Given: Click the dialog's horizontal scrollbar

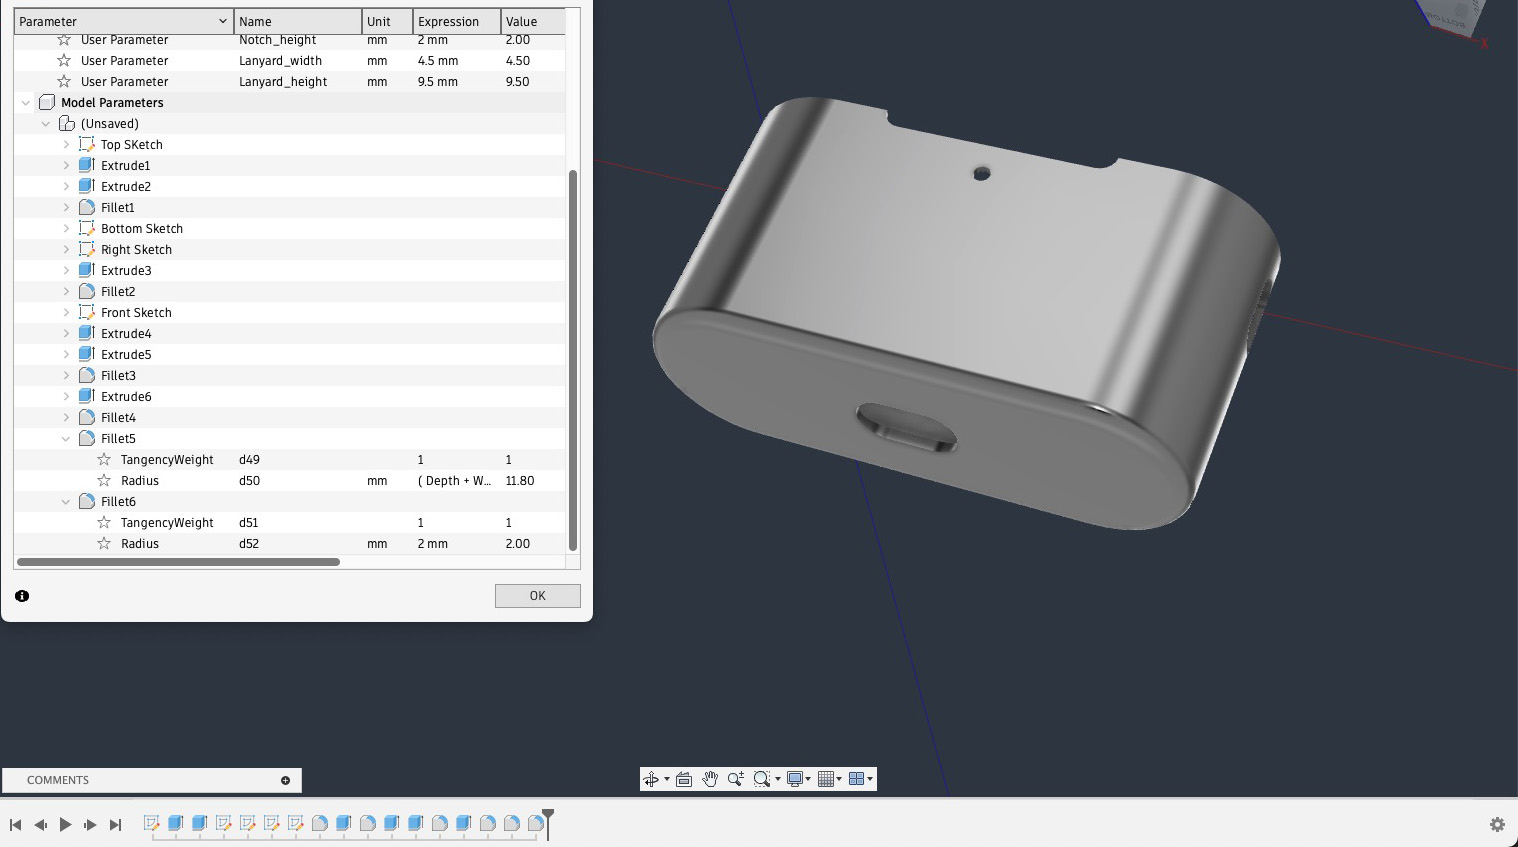Looking at the screenshot, I should pyautogui.click(x=178, y=562).
